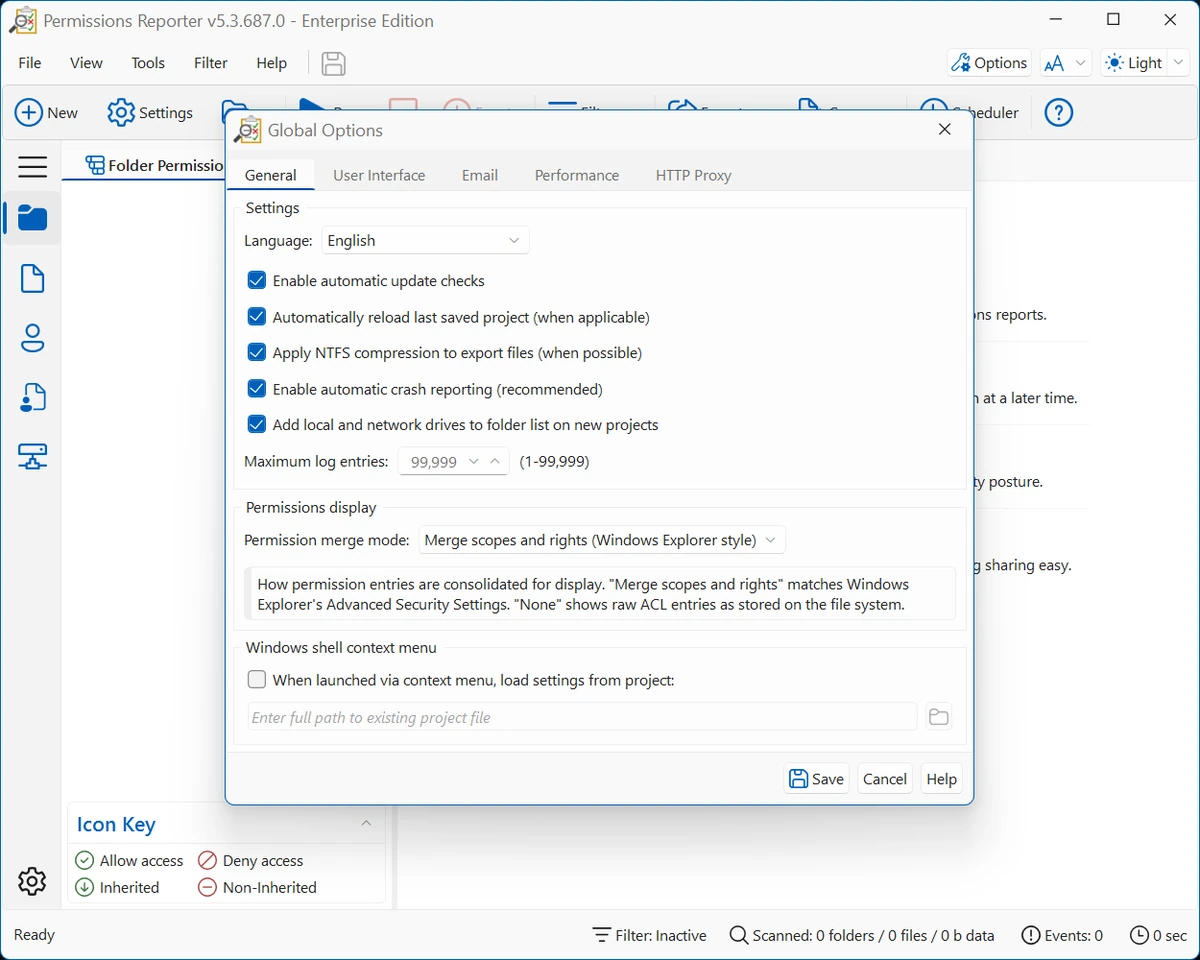Uncheck Automatically reload last saved project
This screenshot has width=1200, height=960.
pos(257,317)
